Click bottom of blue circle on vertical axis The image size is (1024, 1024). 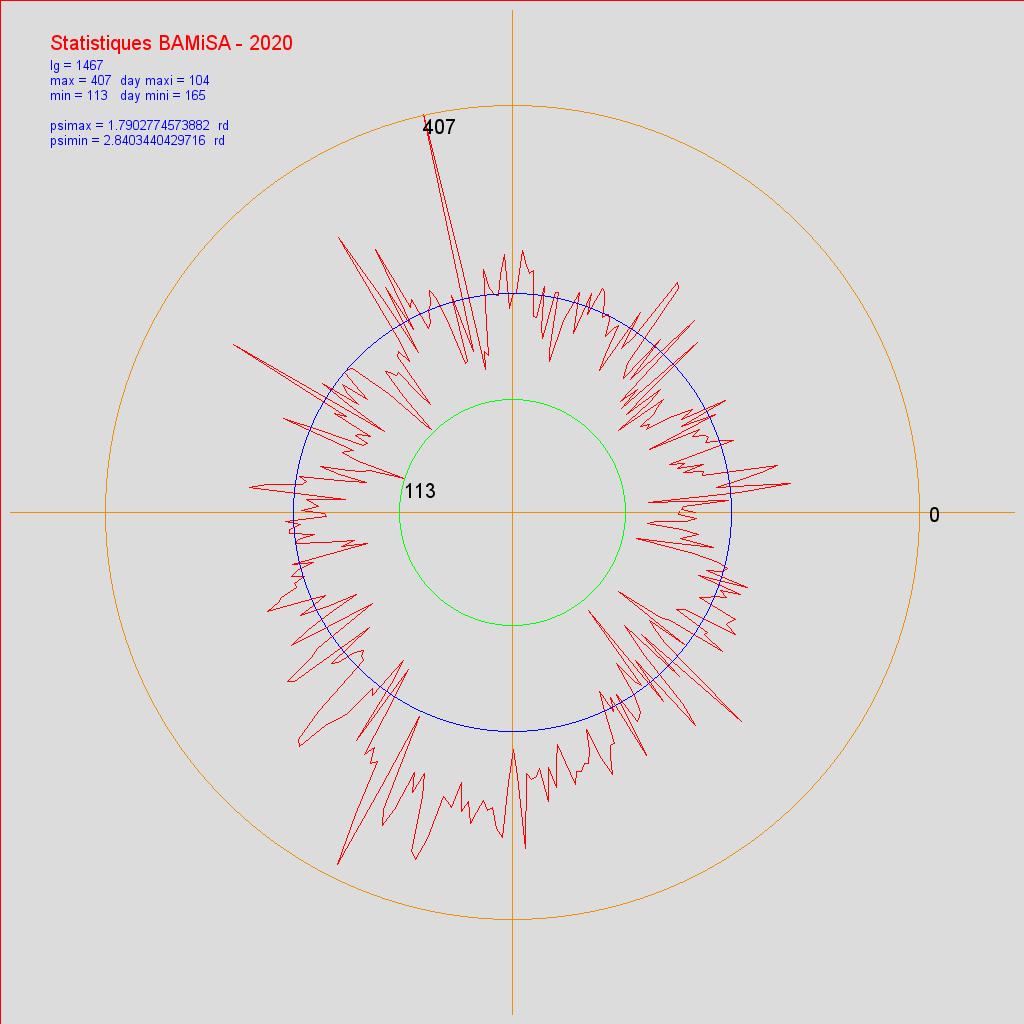512,731
